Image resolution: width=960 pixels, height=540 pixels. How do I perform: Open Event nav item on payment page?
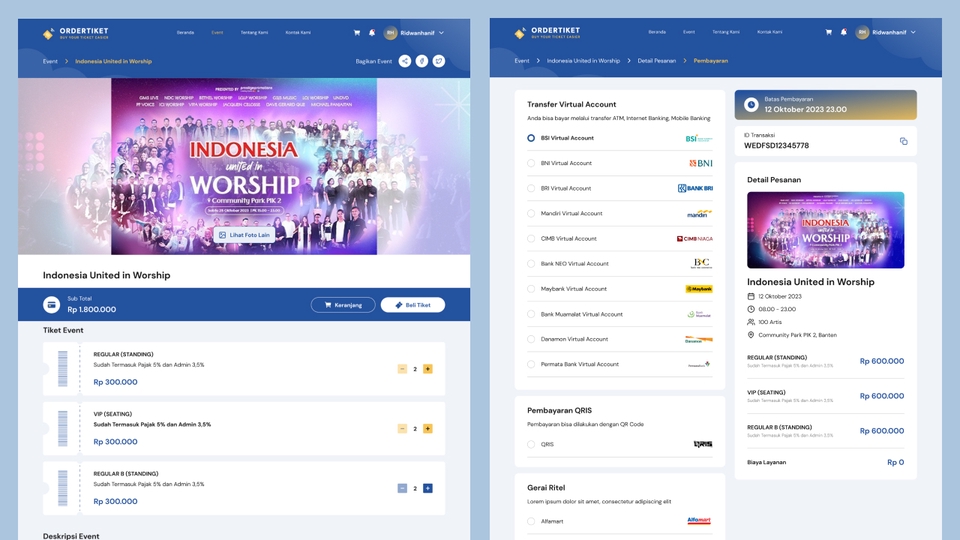click(x=689, y=32)
